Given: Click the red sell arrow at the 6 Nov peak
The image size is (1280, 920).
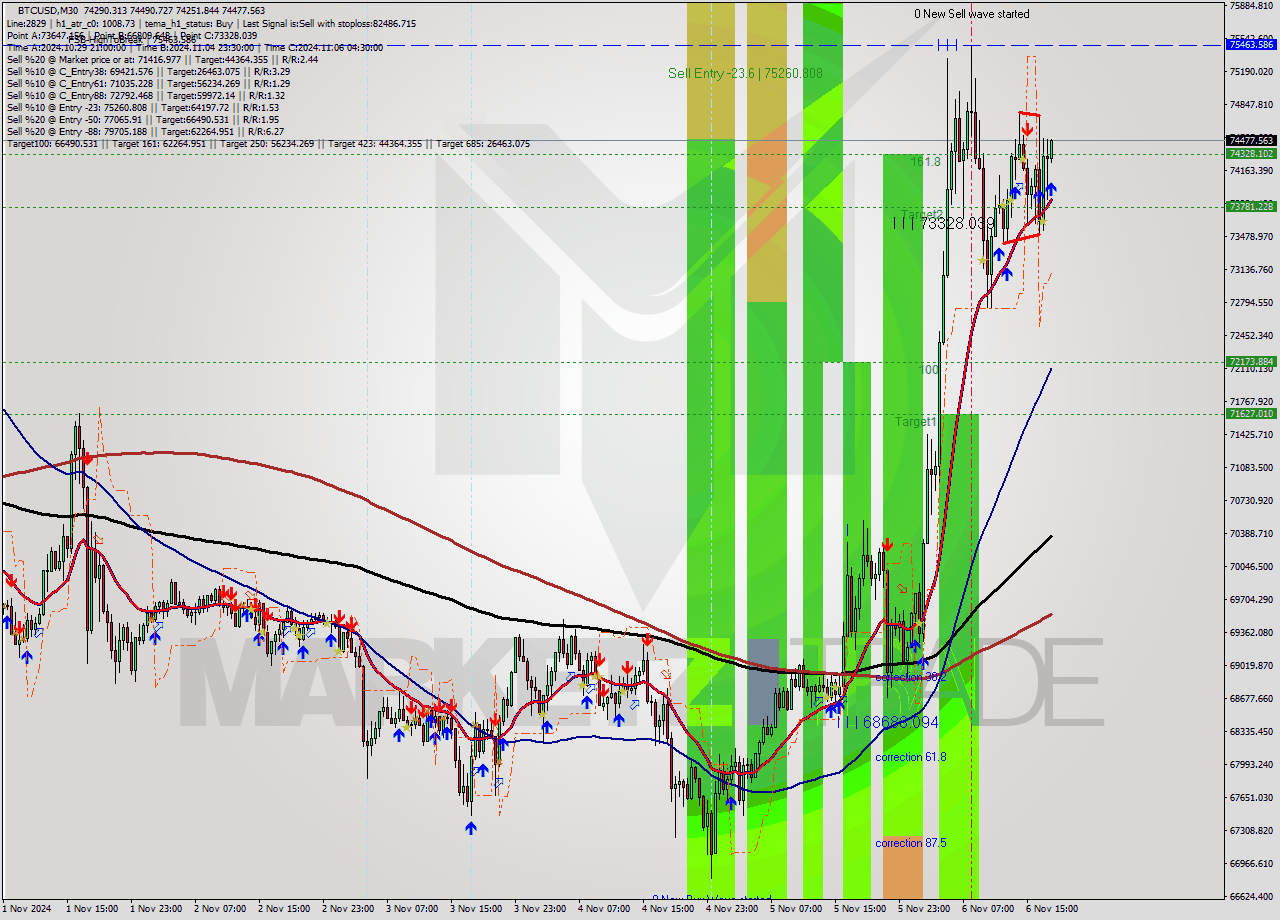Looking at the screenshot, I should 1027,129.
